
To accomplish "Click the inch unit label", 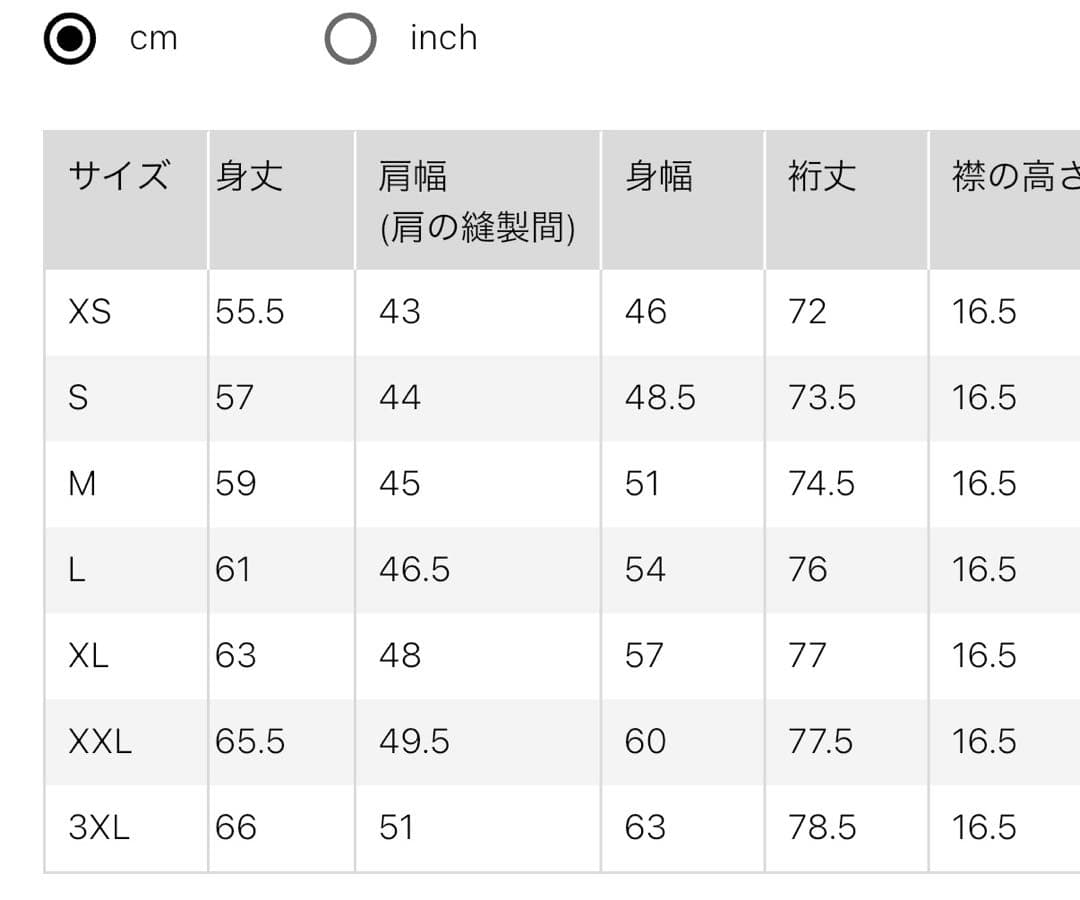I will click(x=444, y=38).
